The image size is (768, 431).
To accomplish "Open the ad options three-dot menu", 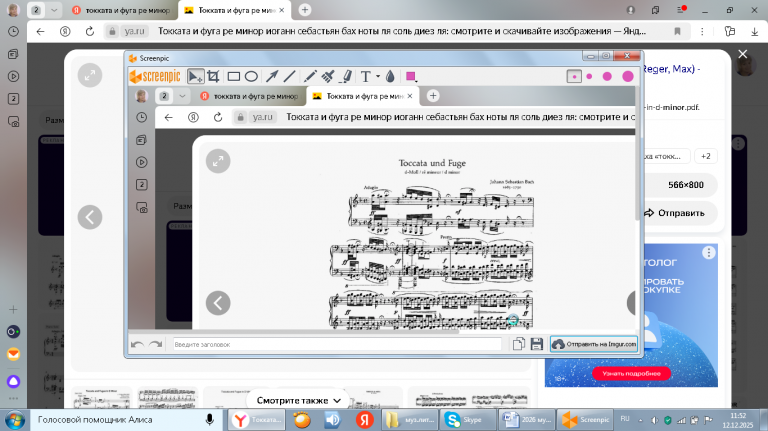I will click(x=708, y=253).
